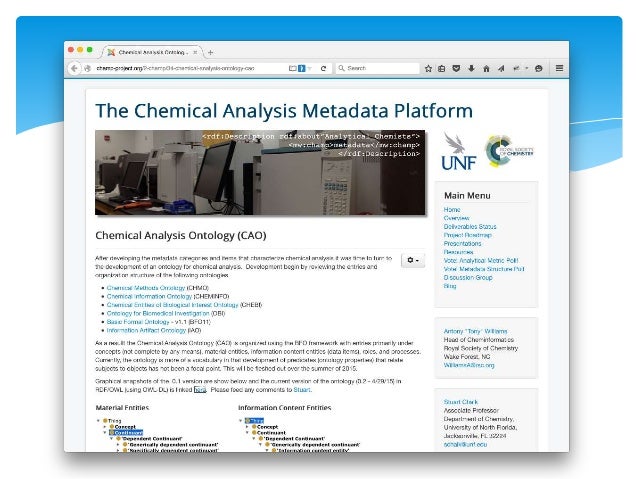Expand Concept in Material Entities tree
The height and width of the screenshot is (479, 638).
point(105,427)
